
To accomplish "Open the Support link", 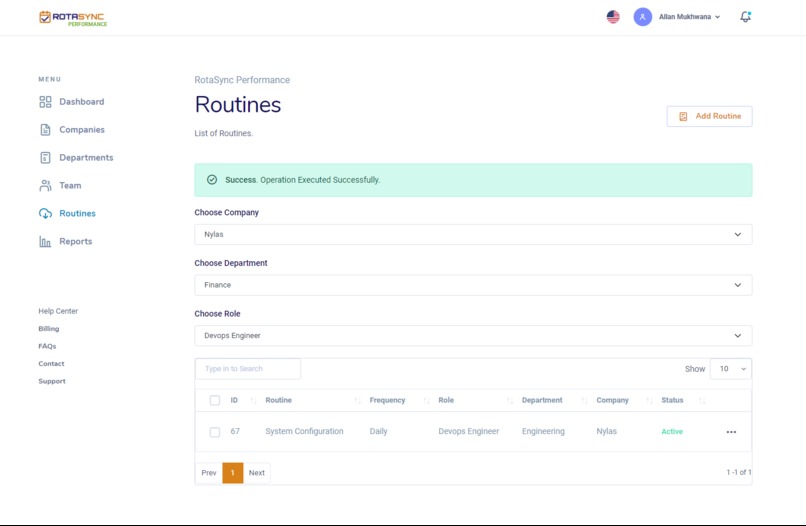I will [52, 381].
